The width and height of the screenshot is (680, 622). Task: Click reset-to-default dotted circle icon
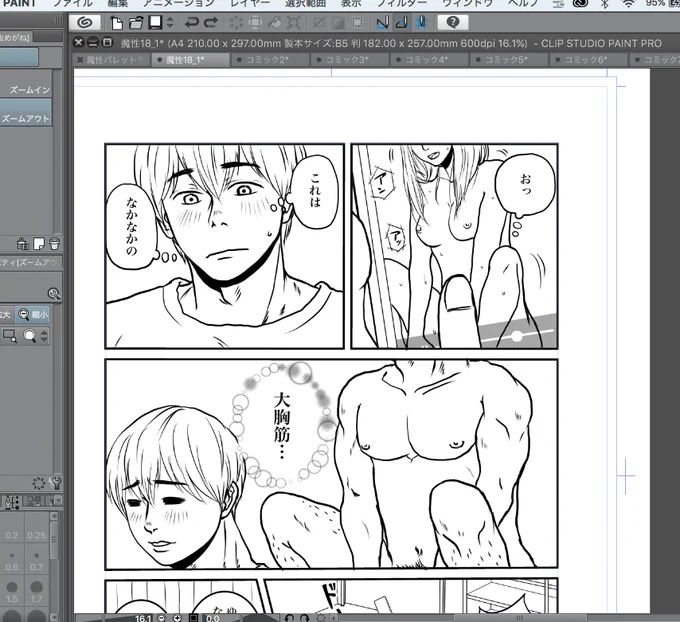(x=39, y=483)
